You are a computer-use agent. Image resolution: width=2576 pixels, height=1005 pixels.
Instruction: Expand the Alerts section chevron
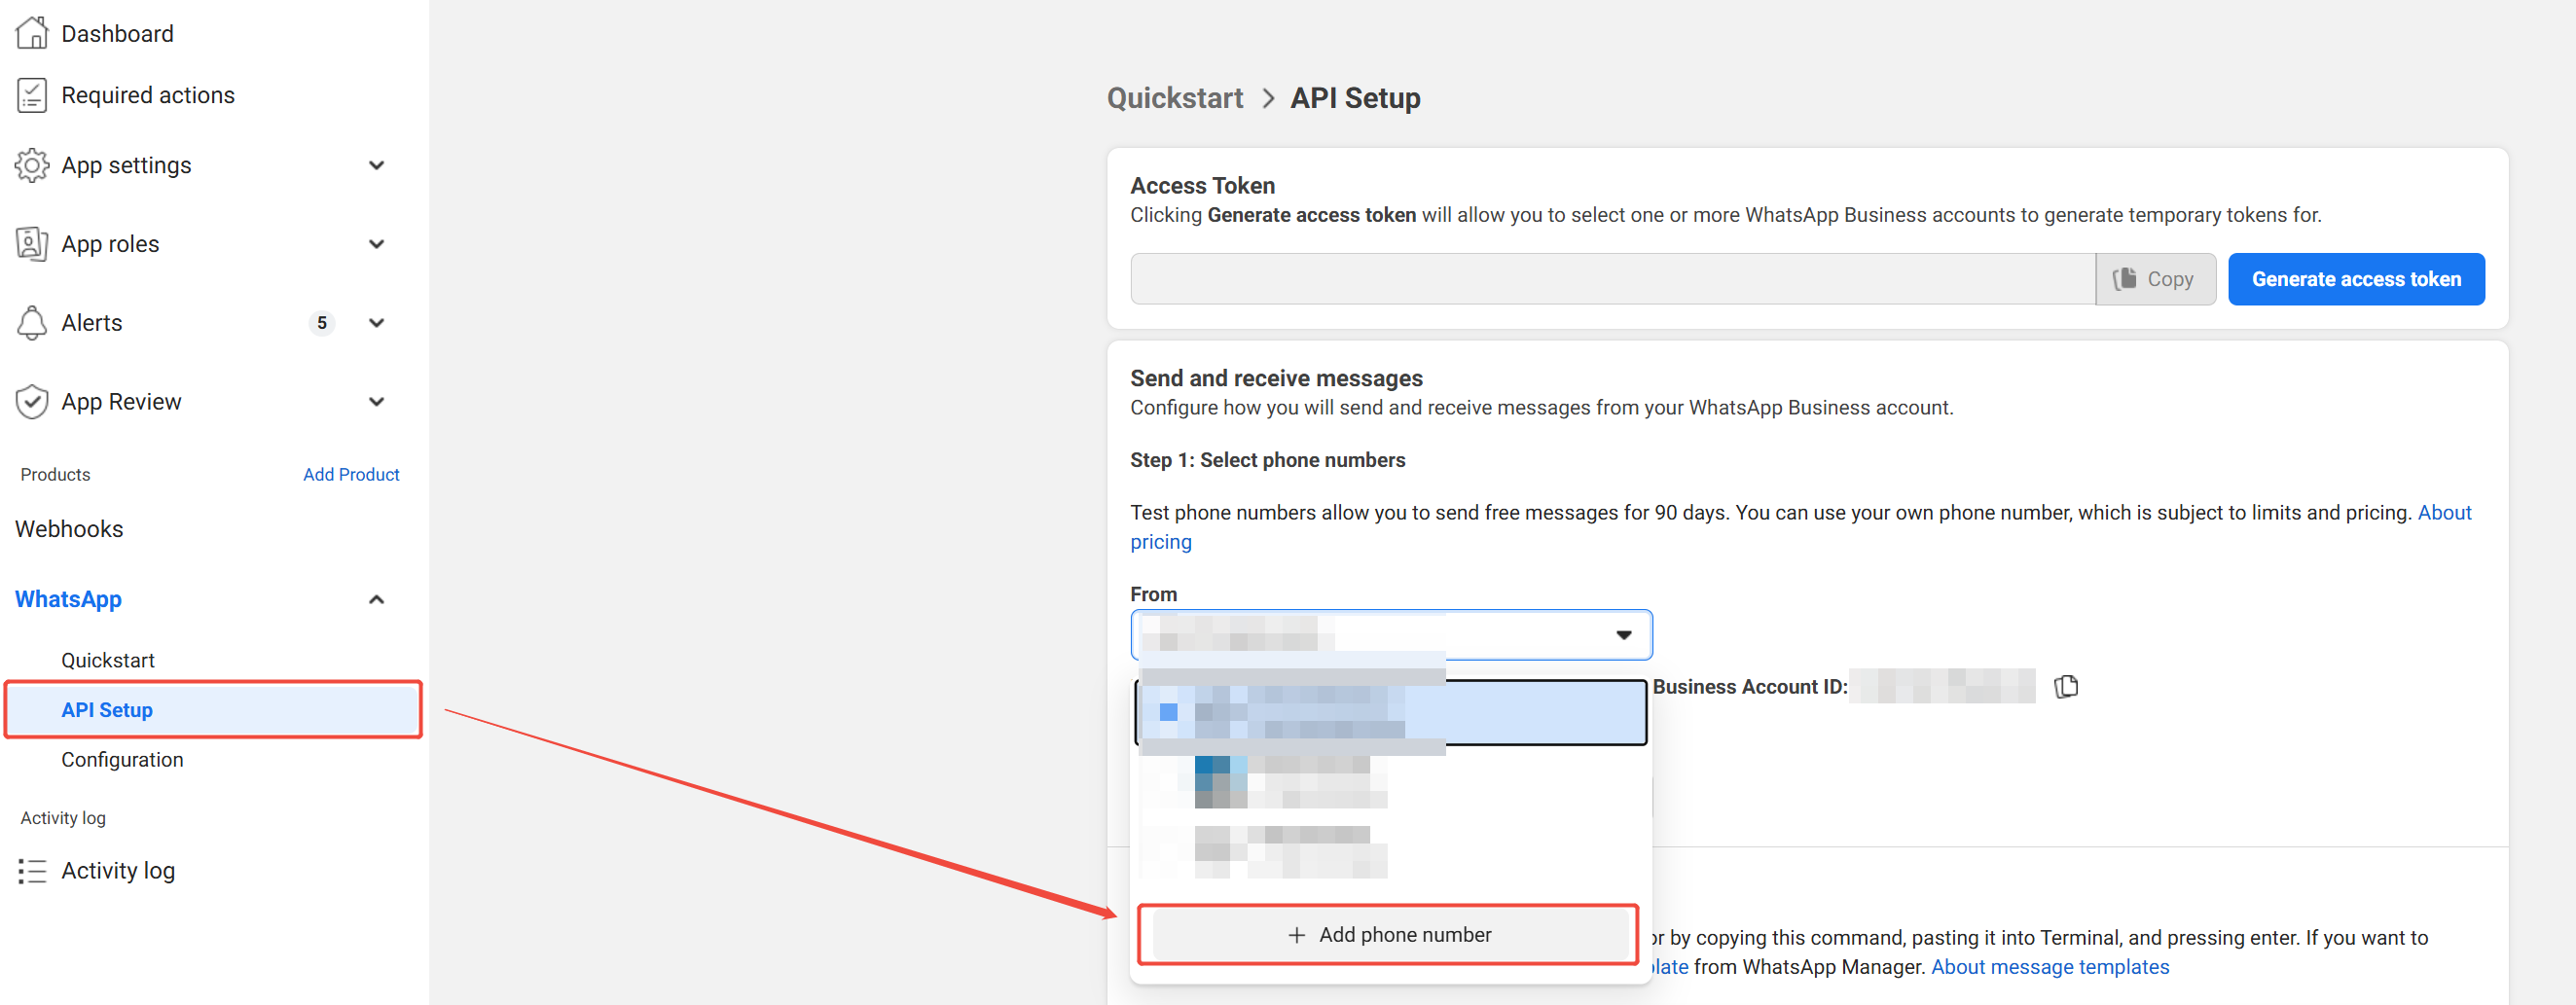coord(377,322)
